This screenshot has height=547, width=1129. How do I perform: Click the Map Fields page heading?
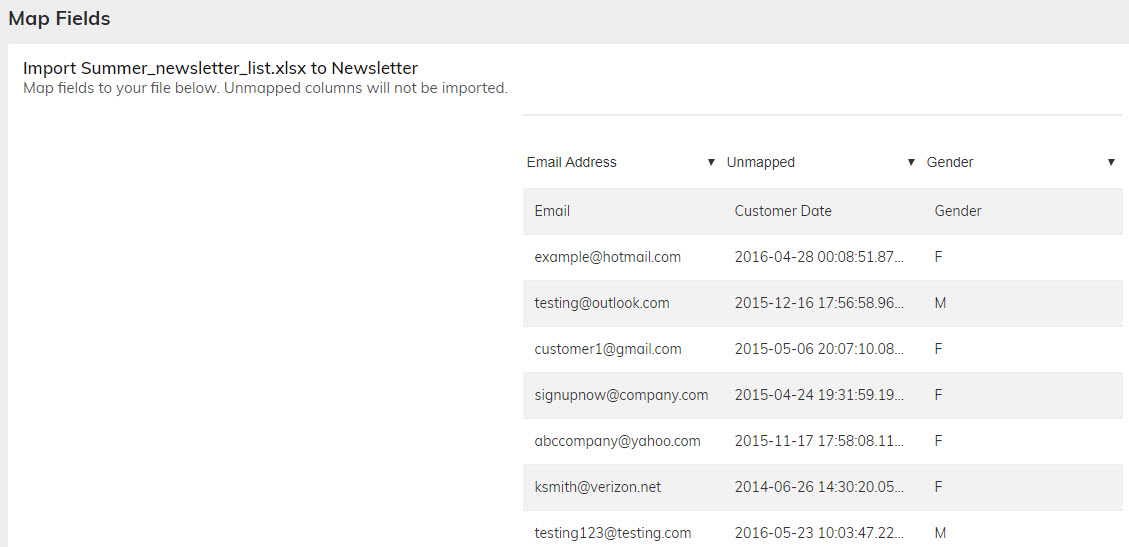59,19
